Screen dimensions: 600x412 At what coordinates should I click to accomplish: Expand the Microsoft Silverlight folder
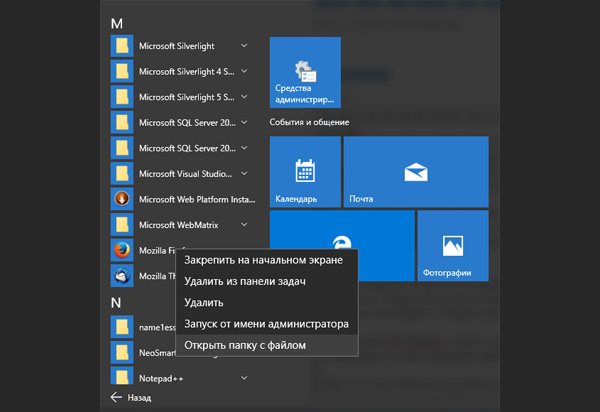(244, 45)
